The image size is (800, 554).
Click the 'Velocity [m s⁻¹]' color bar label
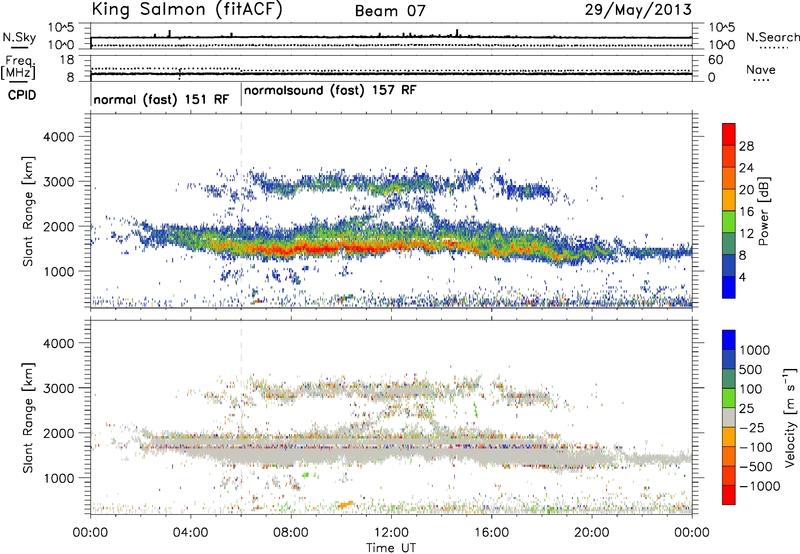pyautogui.click(x=790, y=417)
